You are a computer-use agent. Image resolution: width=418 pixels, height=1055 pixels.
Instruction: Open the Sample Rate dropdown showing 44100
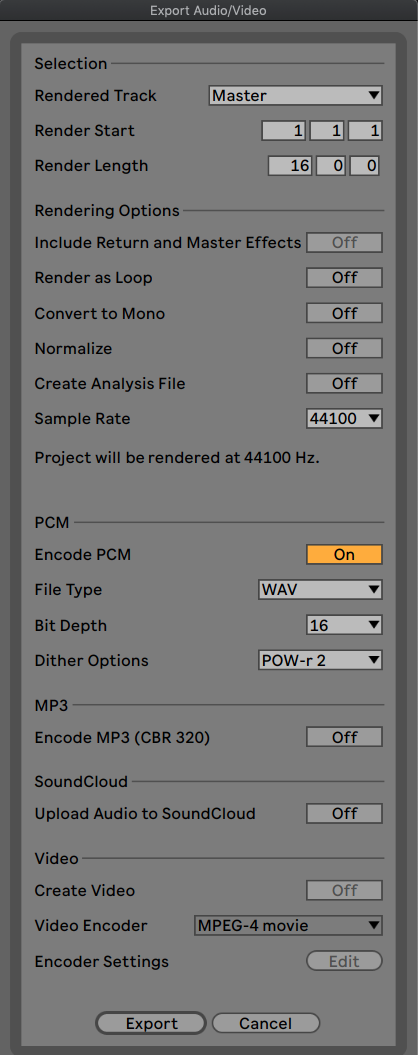[345, 419]
